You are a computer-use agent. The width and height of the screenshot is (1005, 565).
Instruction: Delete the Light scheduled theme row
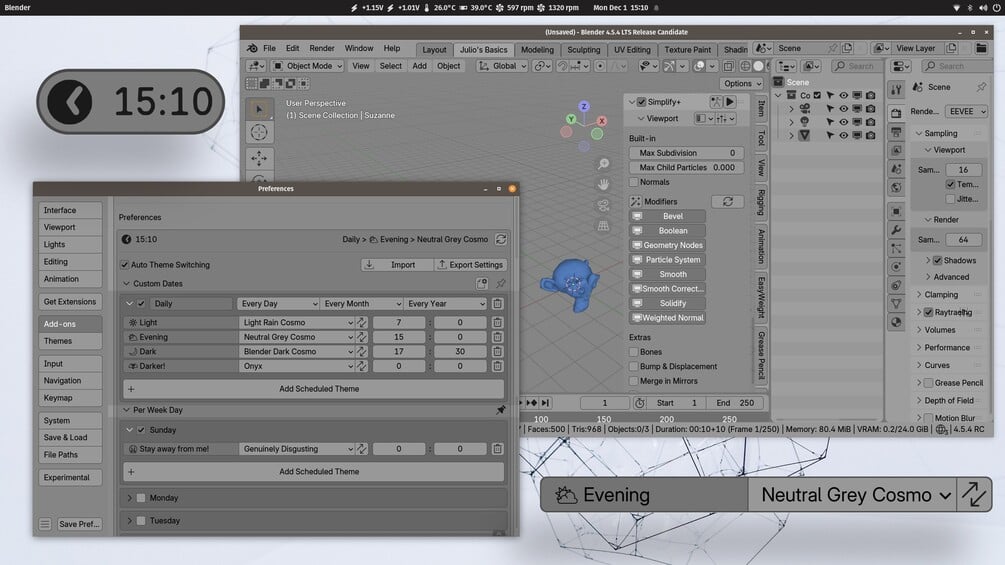tap(497, 322)
